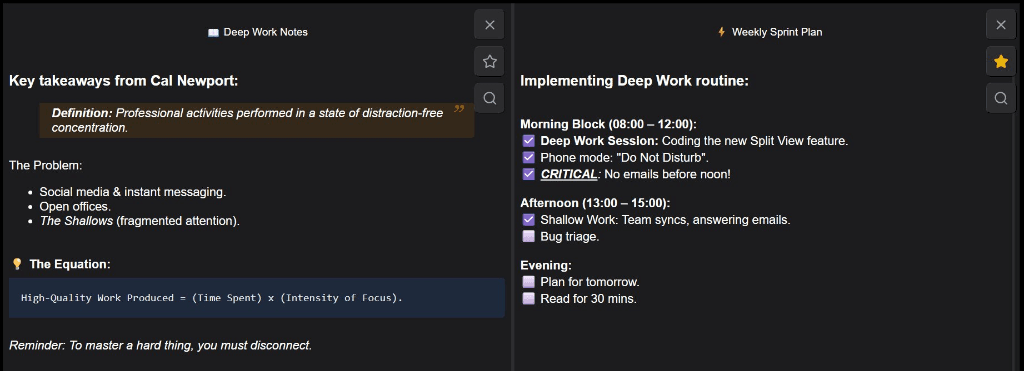
Task: Unstar the Weekly Sprint Plan pane
Action: pyautogui.click(x=1000, y=62)
